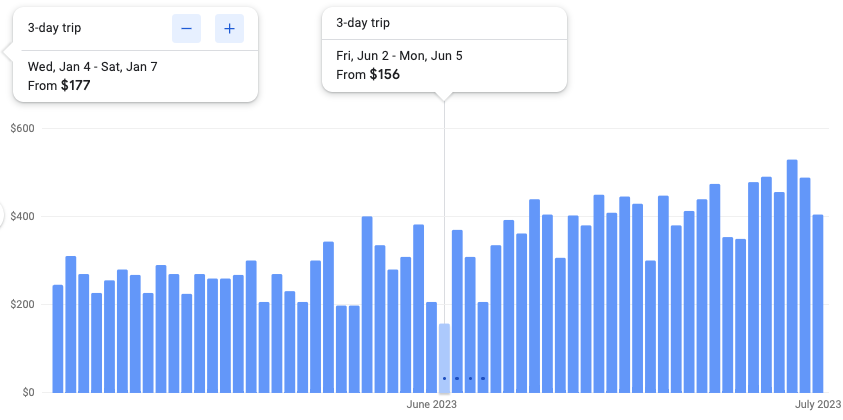Decrease trip length with the minus button

(x=186, y=29)
